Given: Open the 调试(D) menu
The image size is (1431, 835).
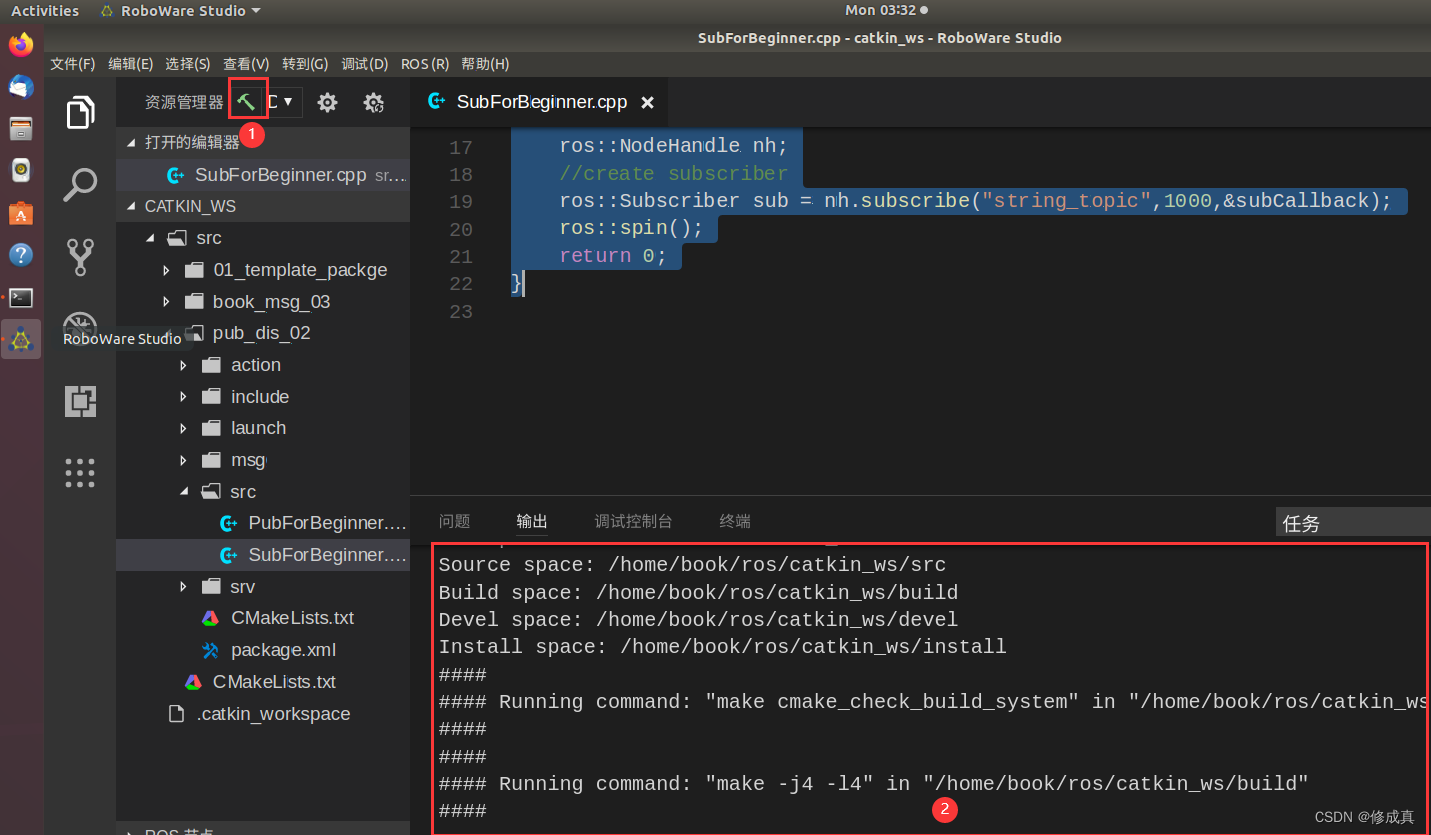Looking at the screenshot, I should click(365, 64).
